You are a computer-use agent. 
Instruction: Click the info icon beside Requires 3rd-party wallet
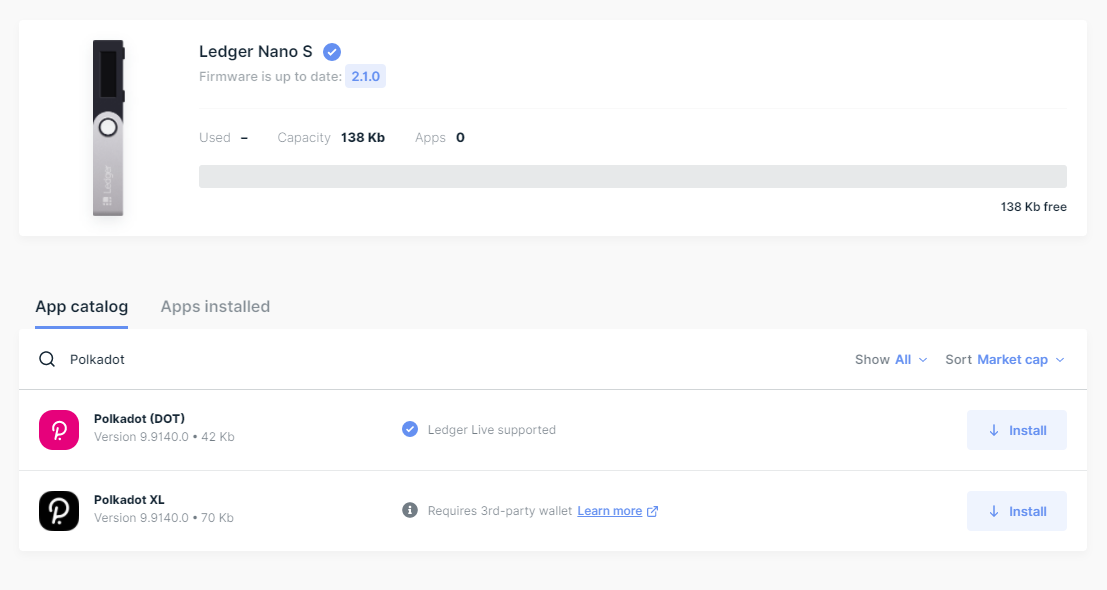tap(409, 510)
